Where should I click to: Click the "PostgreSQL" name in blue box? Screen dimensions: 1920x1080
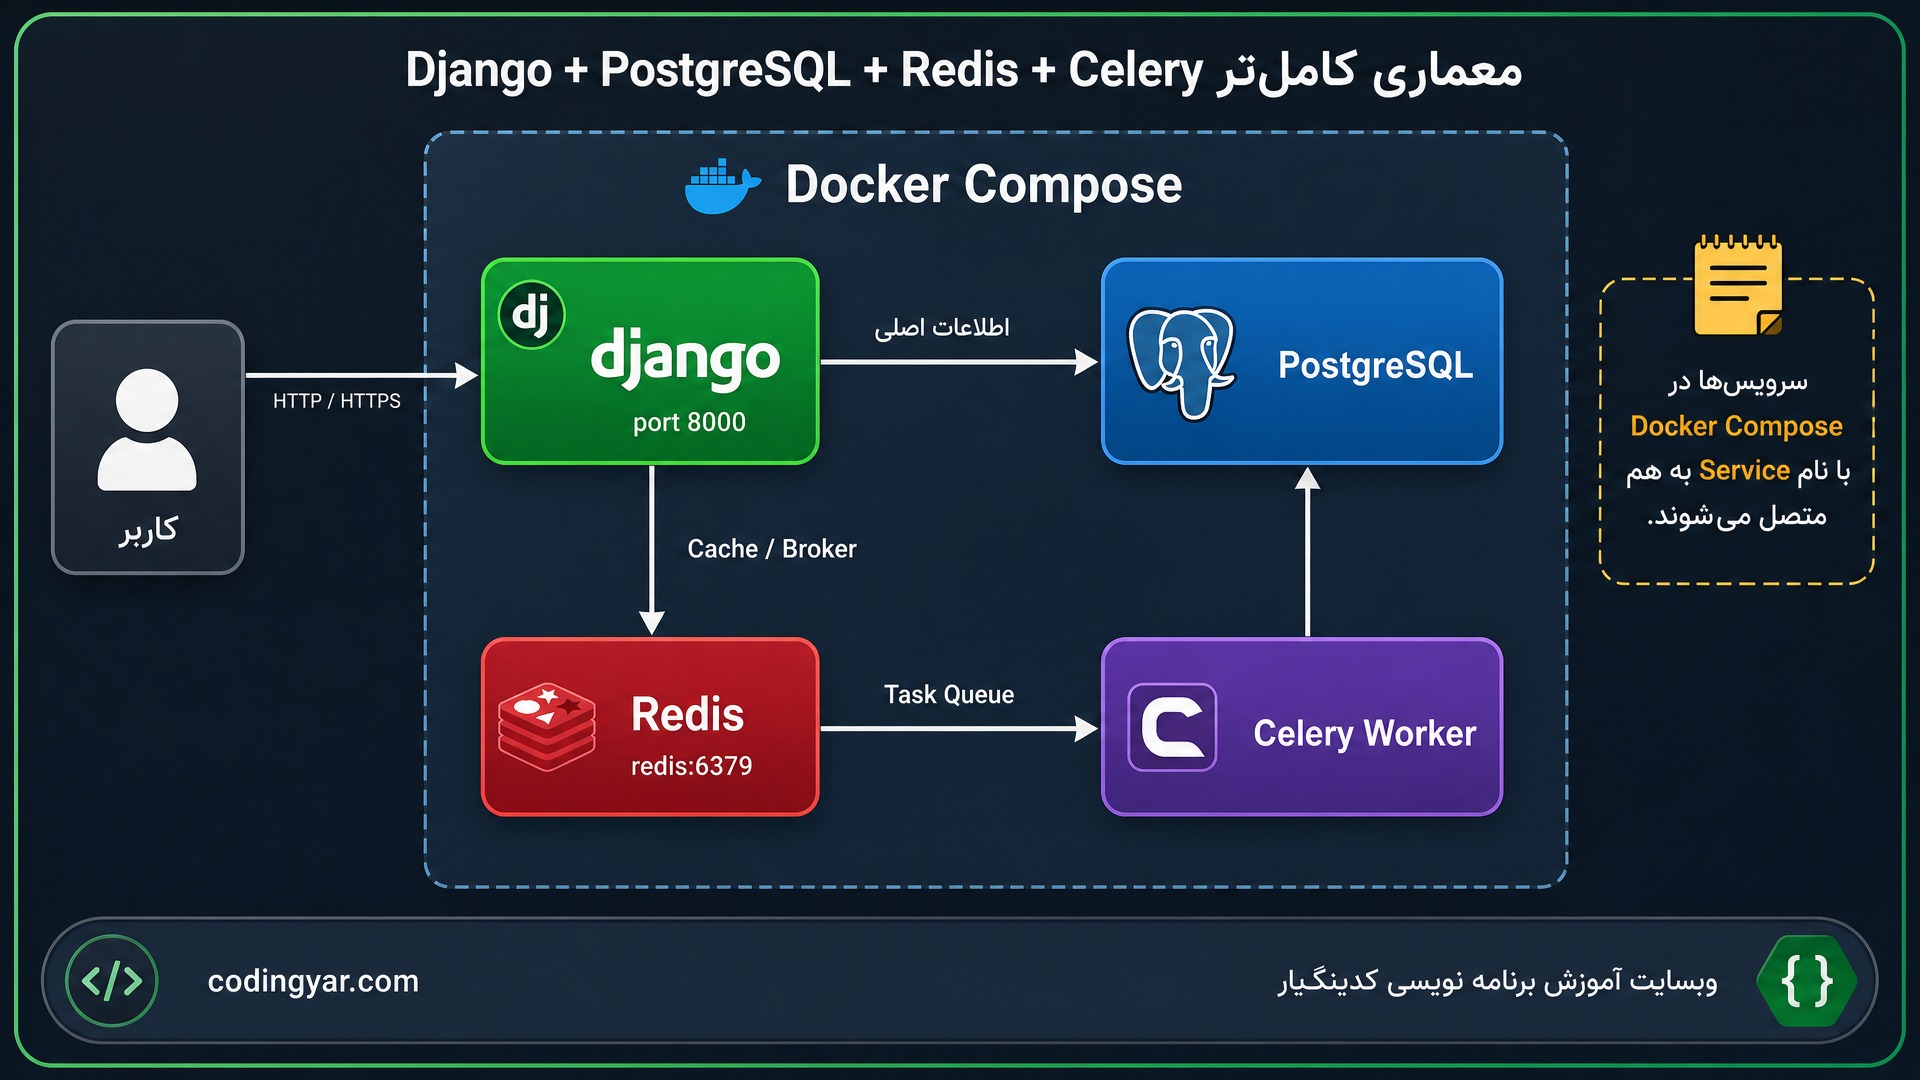(1376, 365)
